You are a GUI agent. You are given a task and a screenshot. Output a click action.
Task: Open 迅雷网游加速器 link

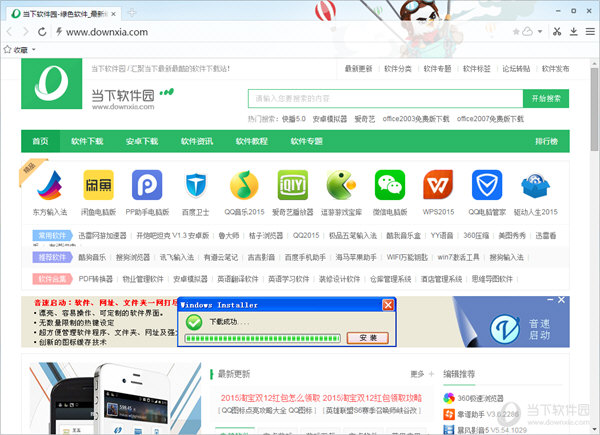[x=102, y=235]
